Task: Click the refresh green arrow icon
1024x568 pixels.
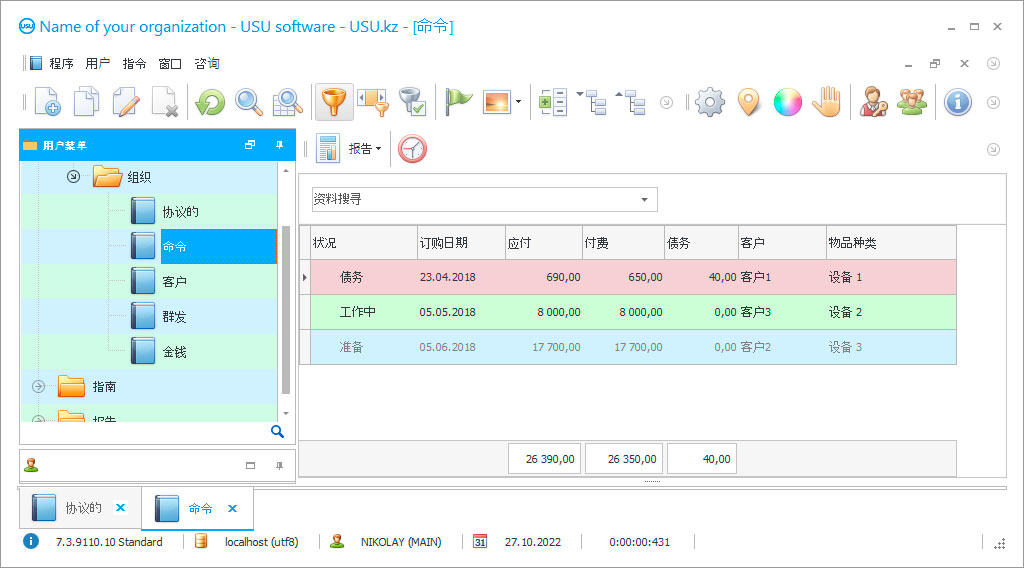Action: [x=210, y=102]
